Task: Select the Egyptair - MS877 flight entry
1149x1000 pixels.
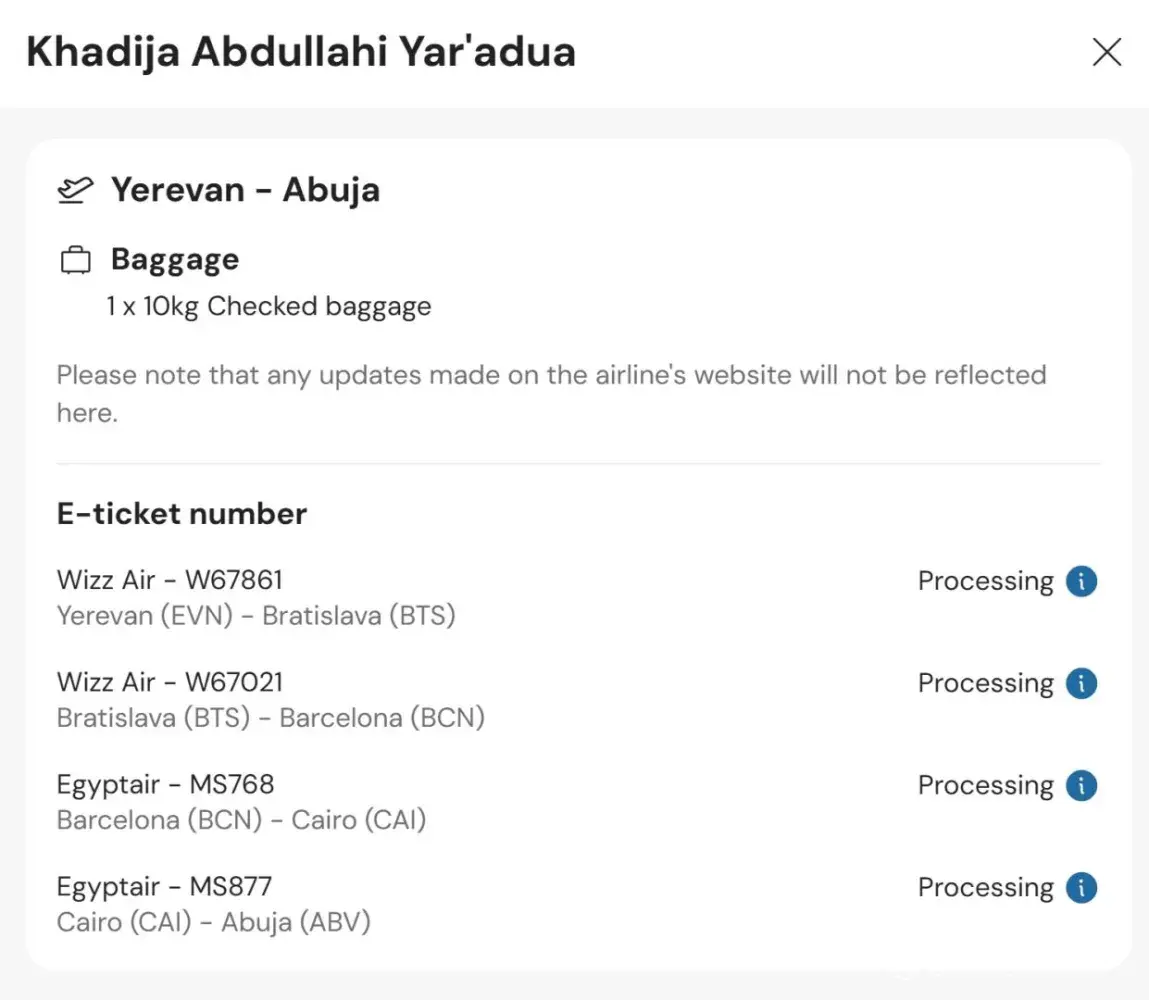Action: click(x=164, y=886)
